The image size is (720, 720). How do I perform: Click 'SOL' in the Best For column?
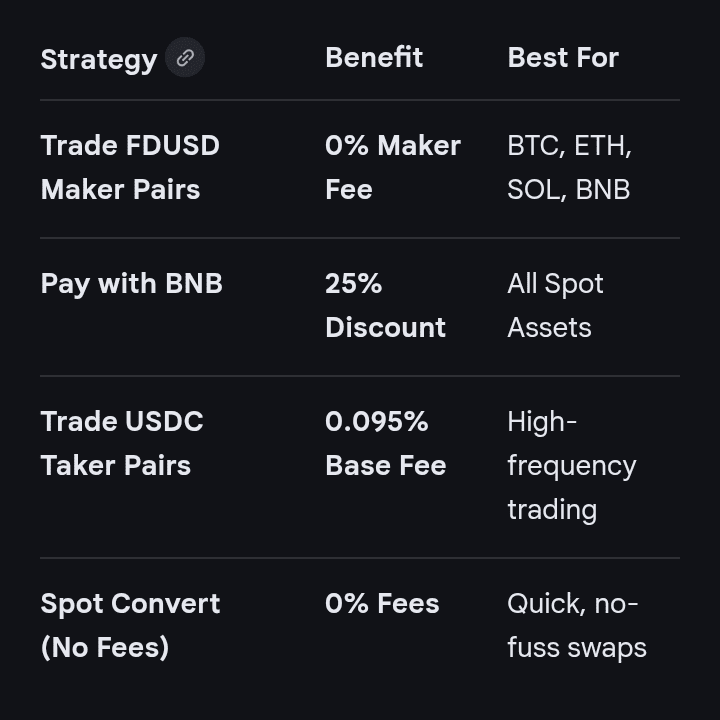[534, 190]
